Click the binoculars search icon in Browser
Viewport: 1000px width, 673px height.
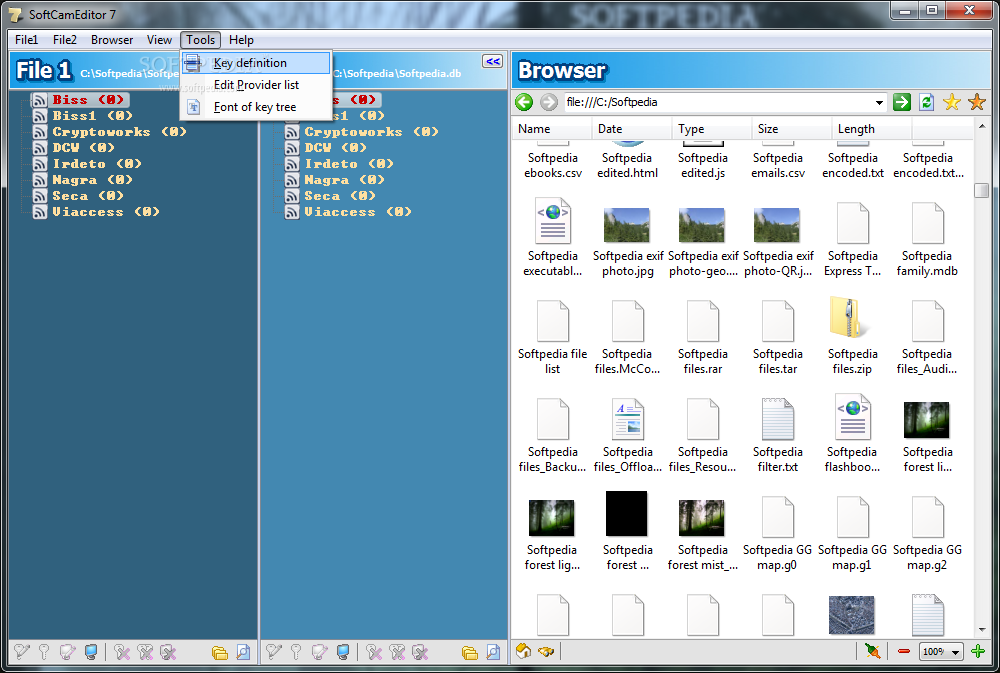[546, 651]
